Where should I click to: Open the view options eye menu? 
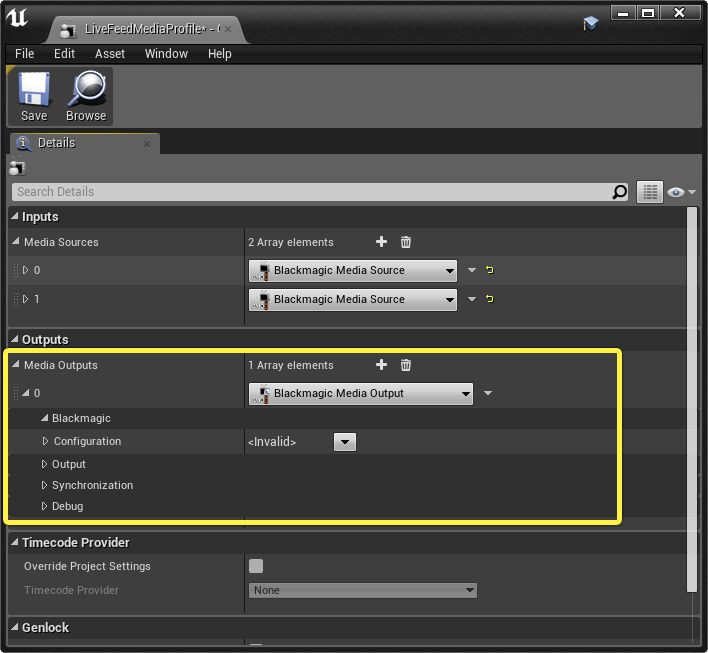coord(681,192)
